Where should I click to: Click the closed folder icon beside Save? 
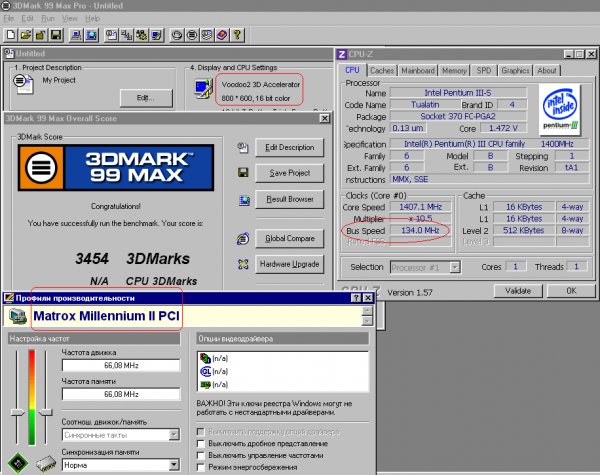click(x=41, y=35)
